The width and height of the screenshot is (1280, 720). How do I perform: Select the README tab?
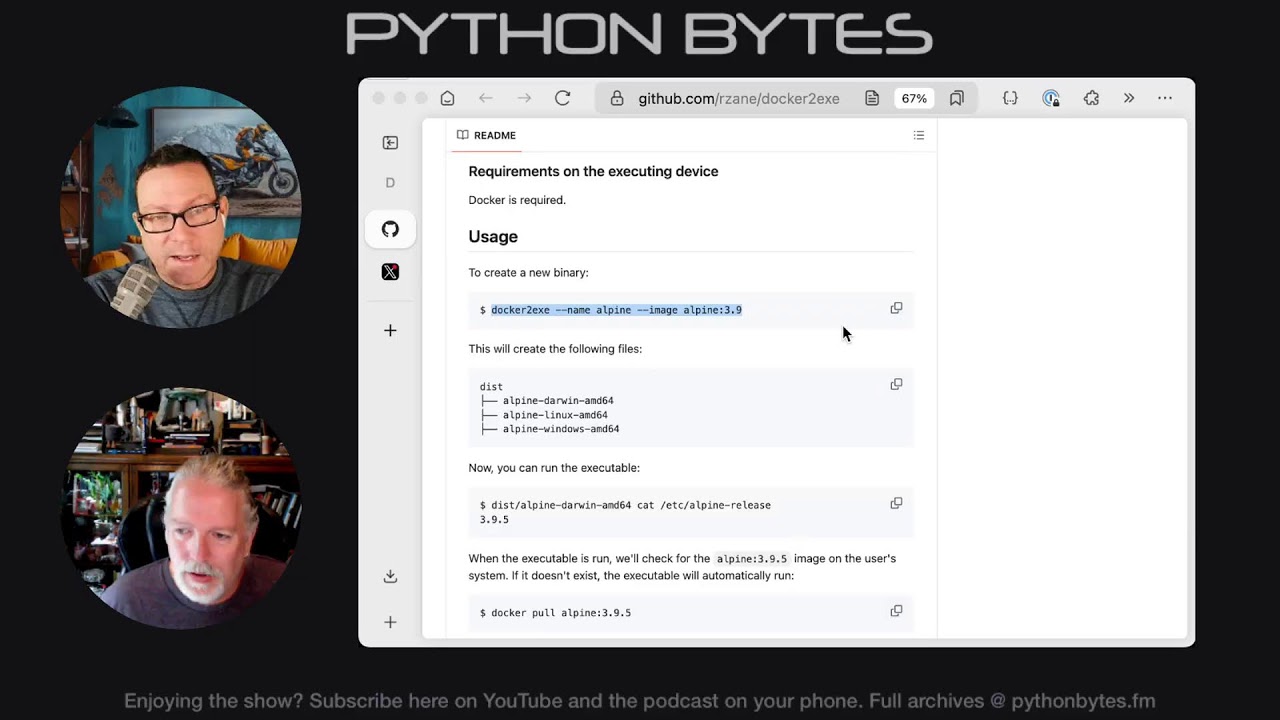[x=486, y=135]
